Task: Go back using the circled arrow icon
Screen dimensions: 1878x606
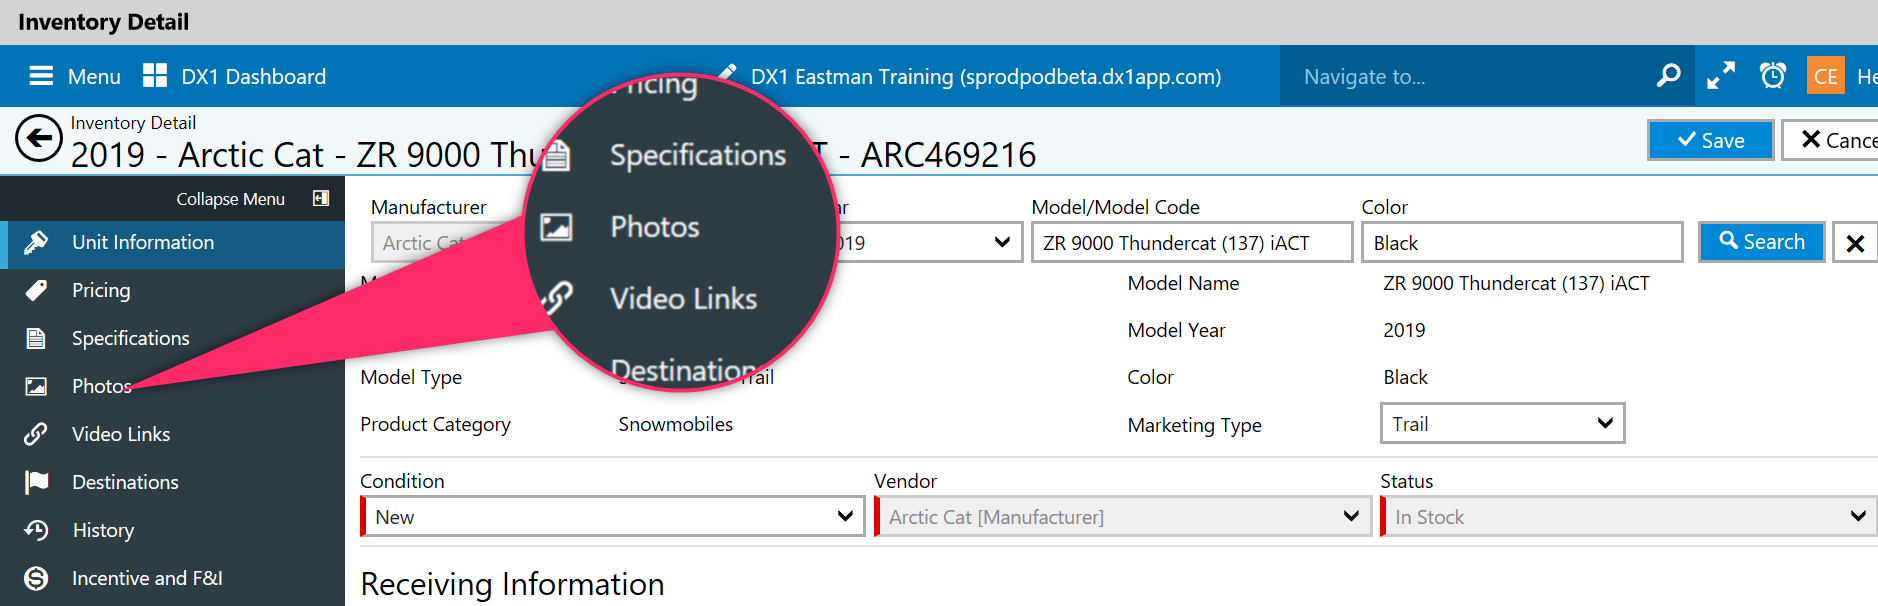Action: [x=39, y=138]
